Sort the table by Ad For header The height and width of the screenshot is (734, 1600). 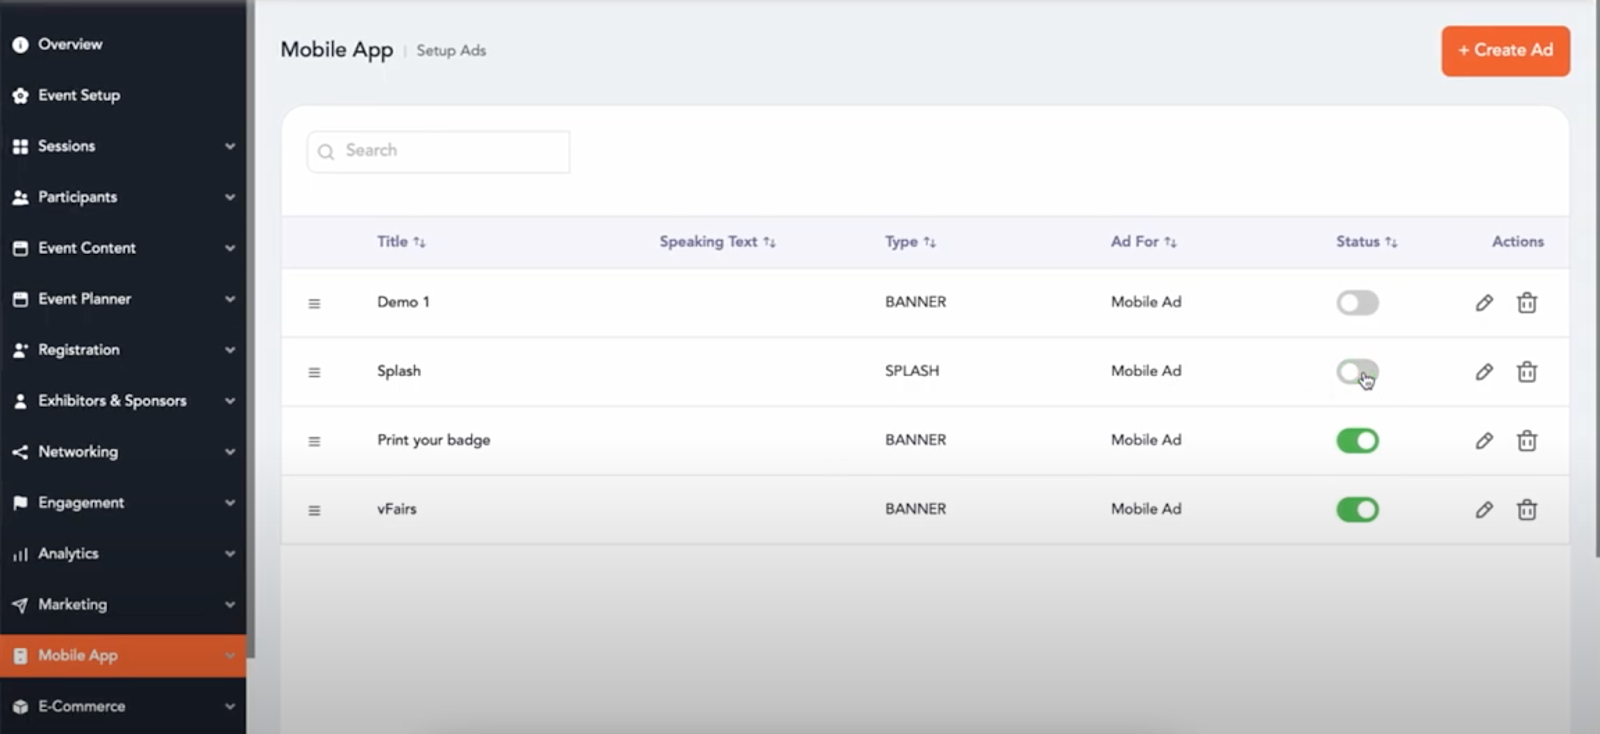pyautogui.click(x=1143, y=242)
